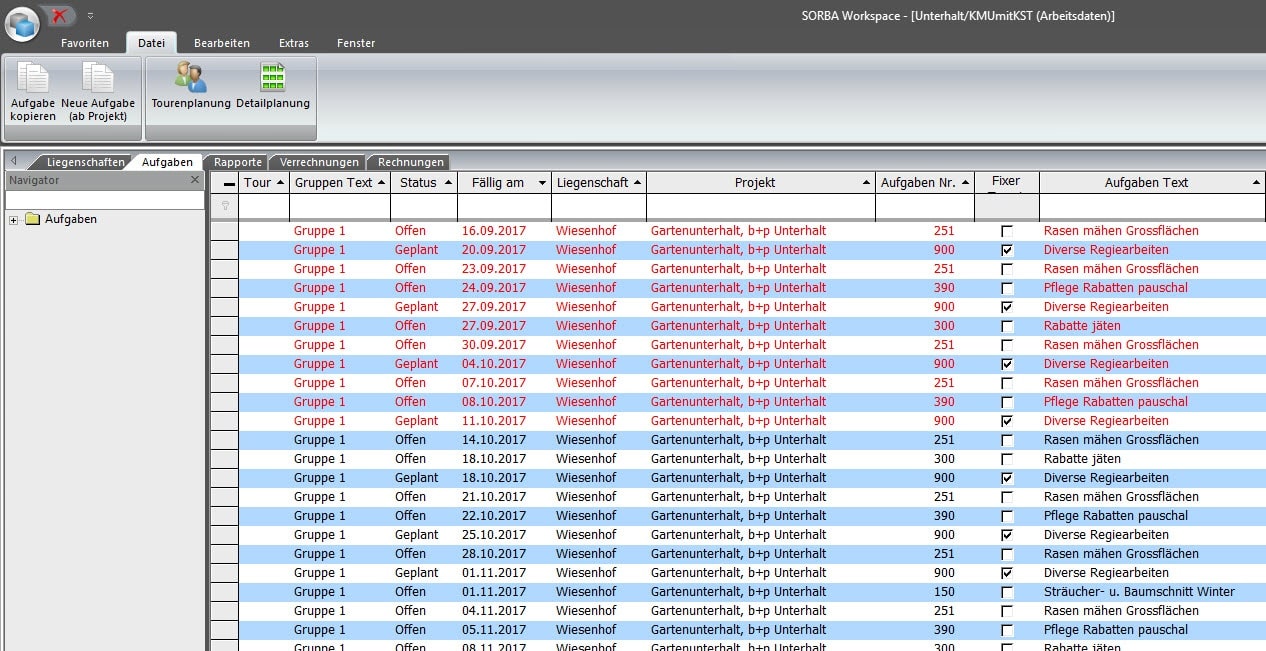Click Rabatte jäten in 18.10.2017 row
The height and width of the screenshot is (651, 1266).
(1082, 459)
